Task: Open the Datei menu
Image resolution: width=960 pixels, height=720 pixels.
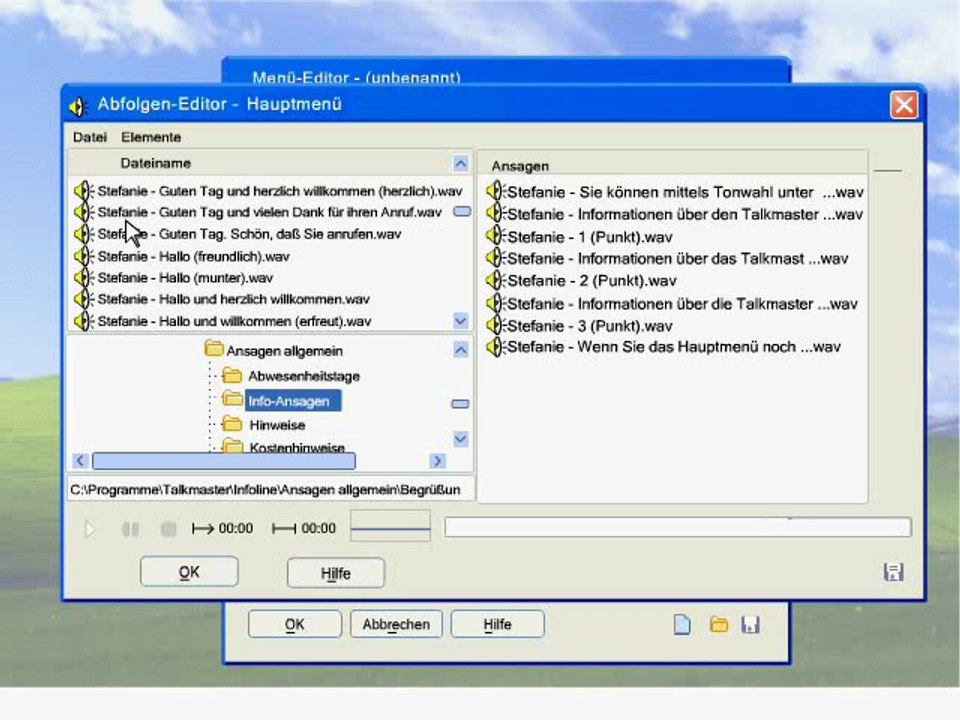Action: (89, 137)
